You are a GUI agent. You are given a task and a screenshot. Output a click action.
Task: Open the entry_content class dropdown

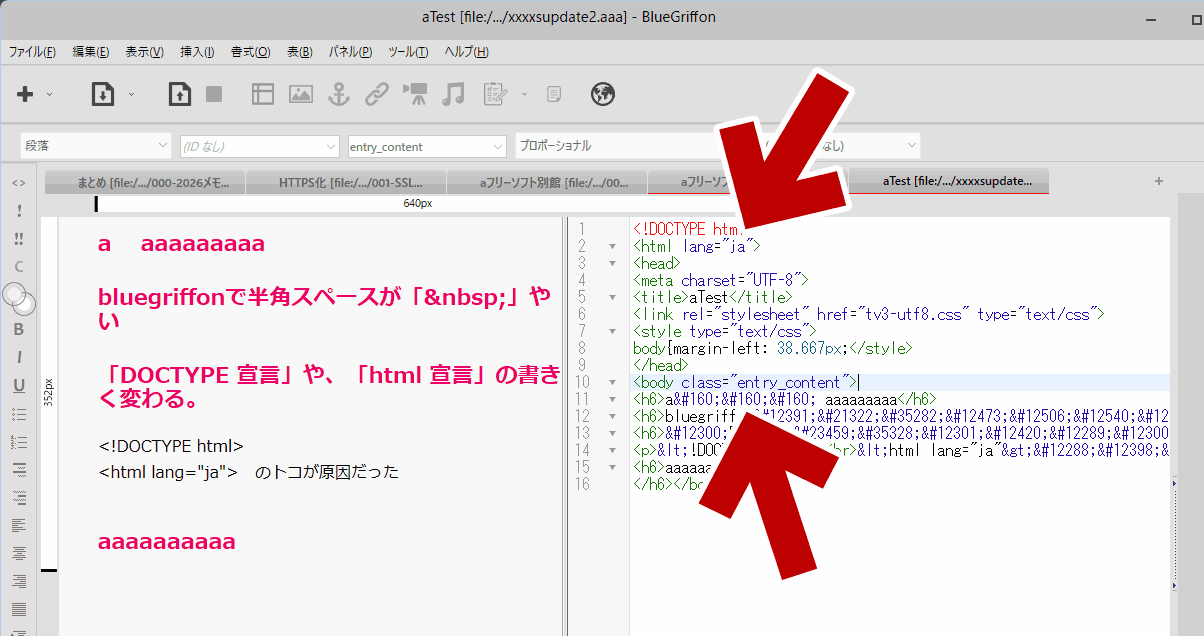427,146
